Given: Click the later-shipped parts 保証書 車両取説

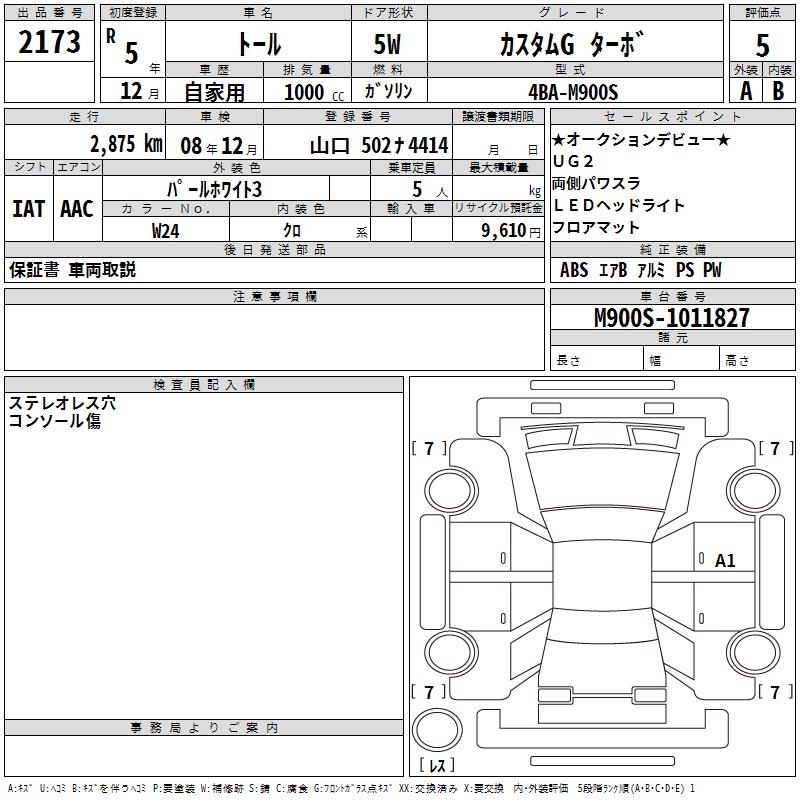Looking at the screenshot, I should [x=72, y=269].
